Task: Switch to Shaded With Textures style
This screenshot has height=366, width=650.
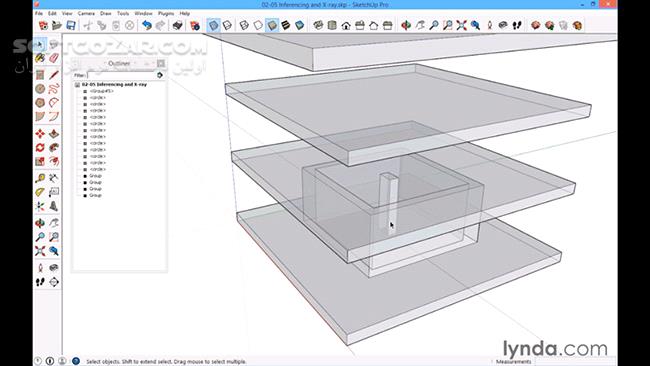Action: [x=286, y=25]
